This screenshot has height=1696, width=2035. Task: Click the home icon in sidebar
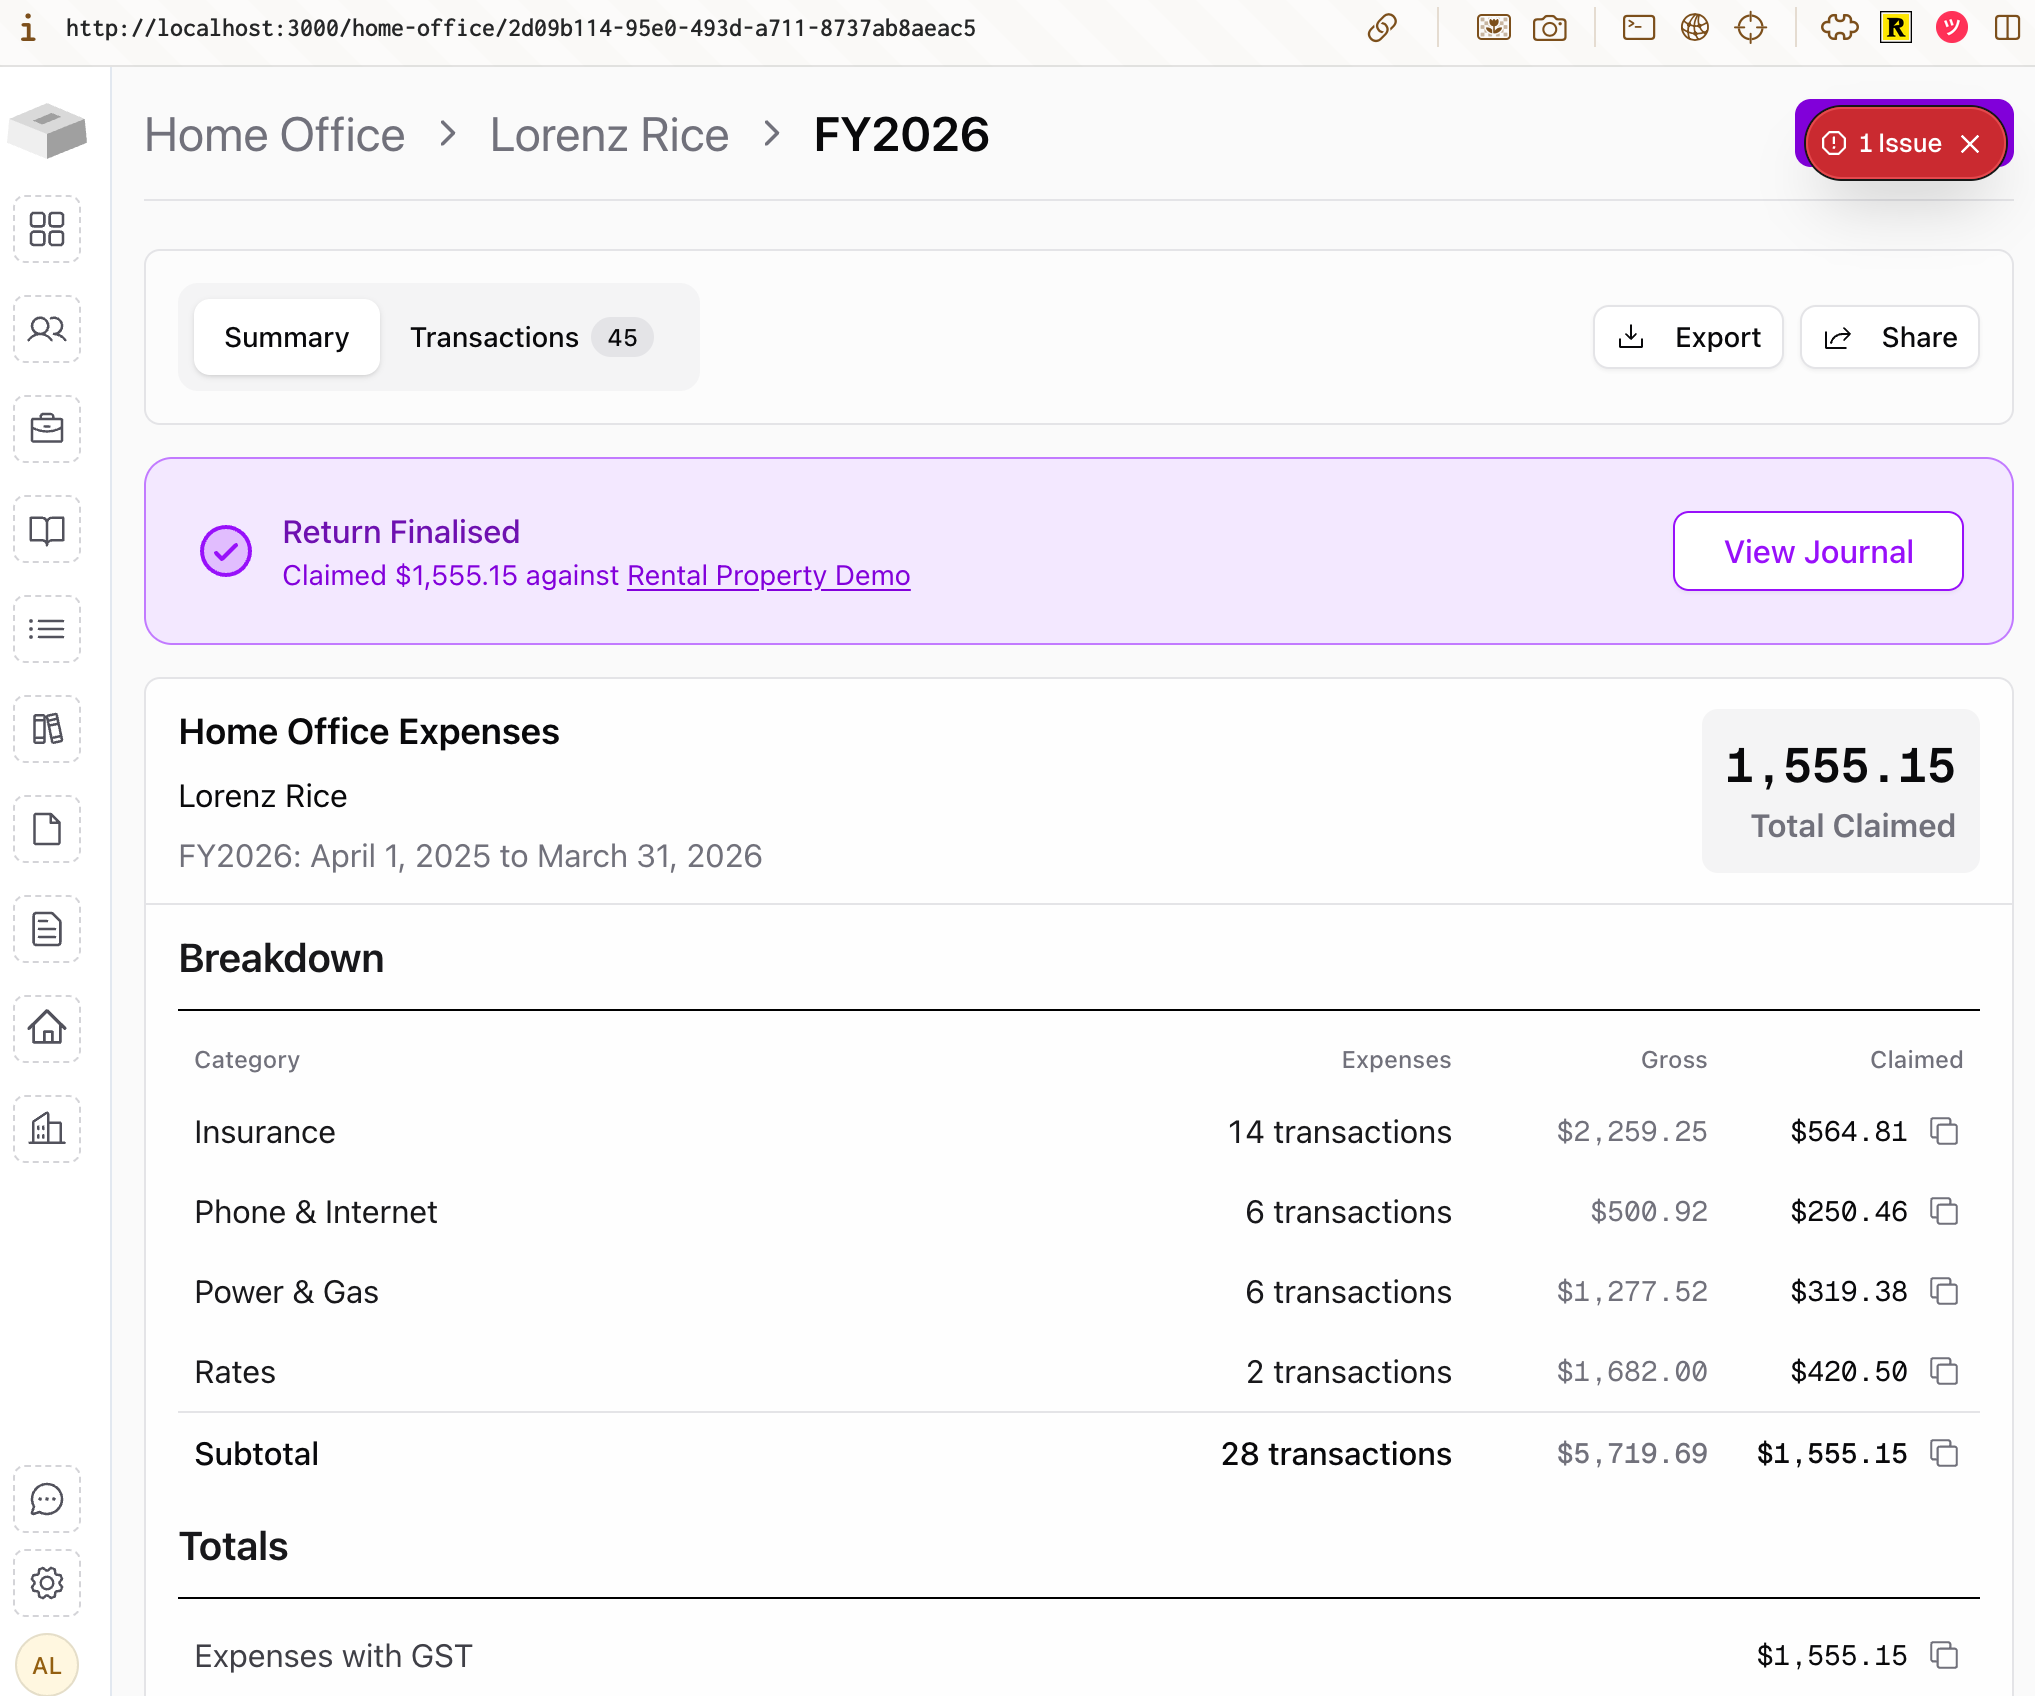point(47,1028)
